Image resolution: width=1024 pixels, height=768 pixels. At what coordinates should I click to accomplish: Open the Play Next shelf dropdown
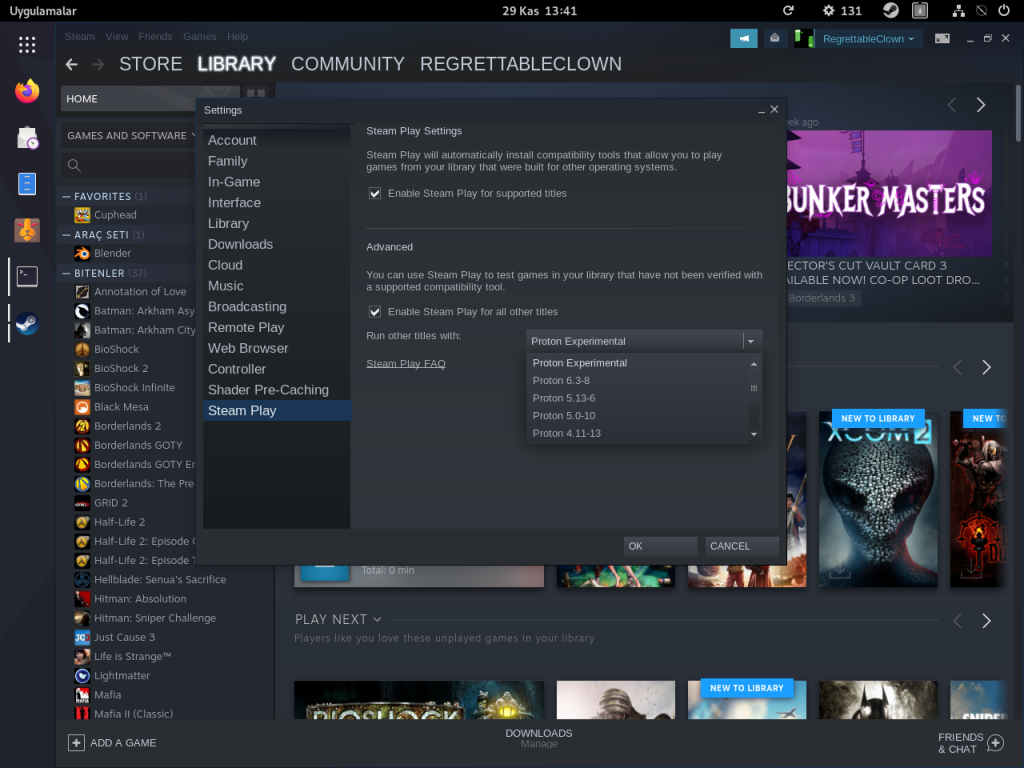click(x=377, y=619)
